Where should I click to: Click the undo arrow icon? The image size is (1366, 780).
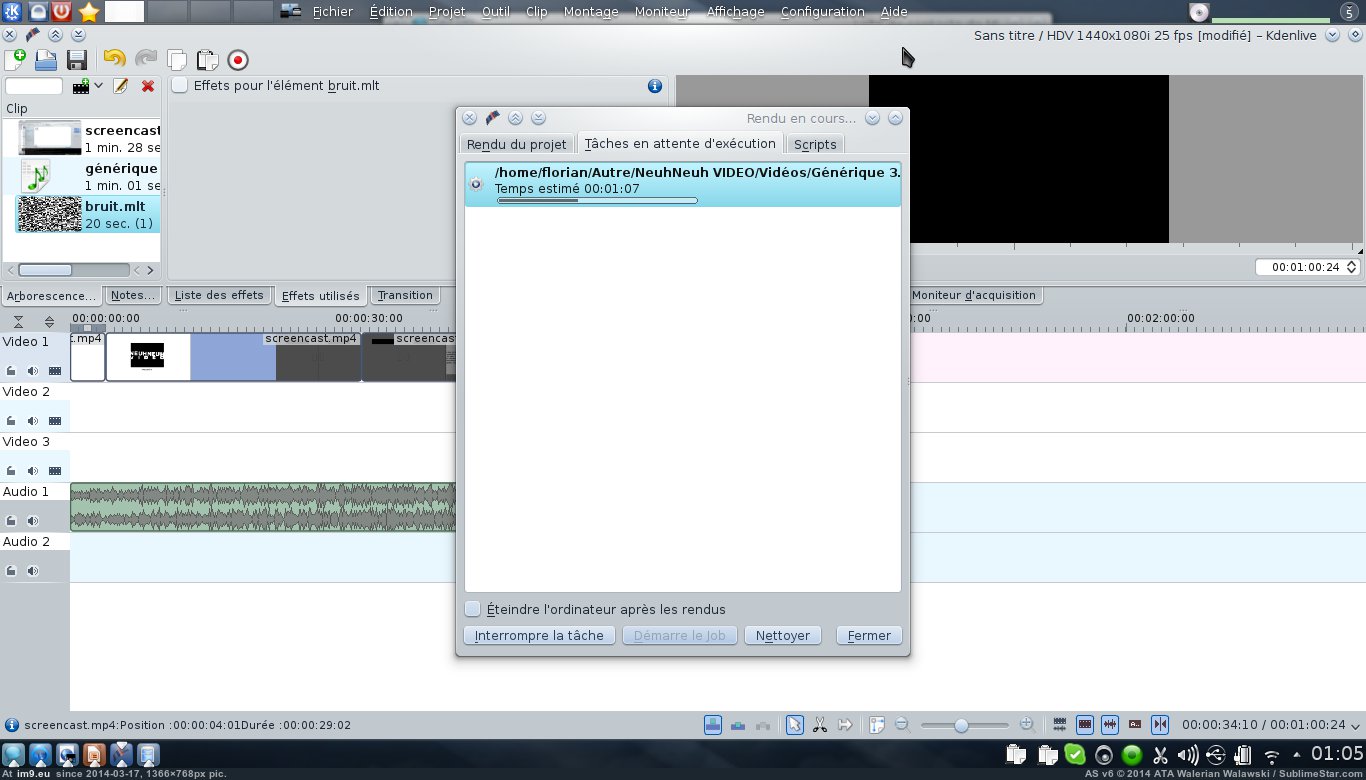click(x=114, y=60)
